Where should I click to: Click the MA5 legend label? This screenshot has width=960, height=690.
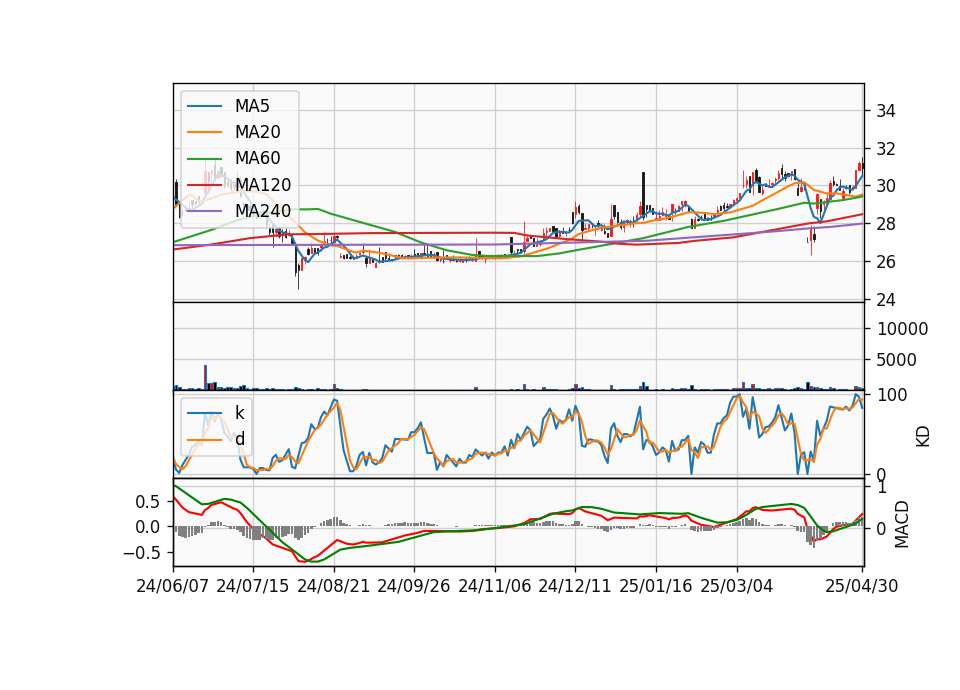coord(252,106)
